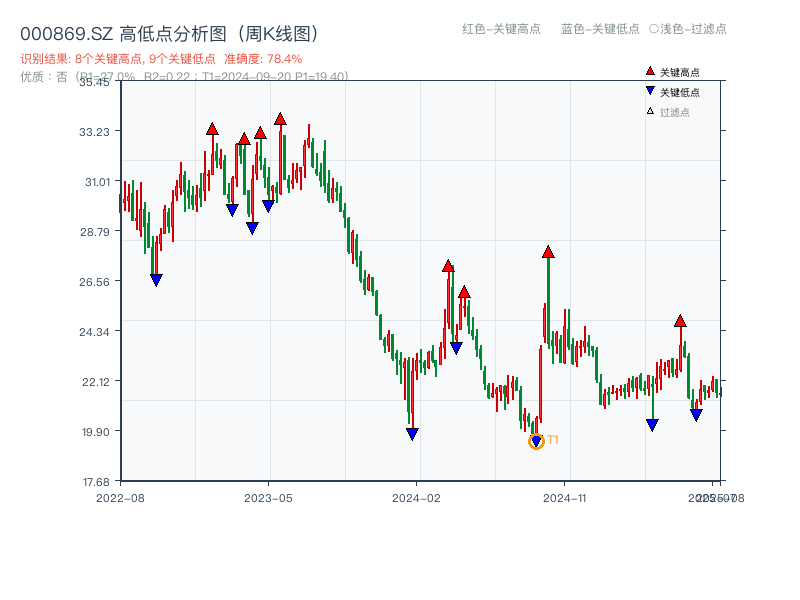Click the 2023-05 x-axis date label
800x600 pixels.
click(268, 498)
